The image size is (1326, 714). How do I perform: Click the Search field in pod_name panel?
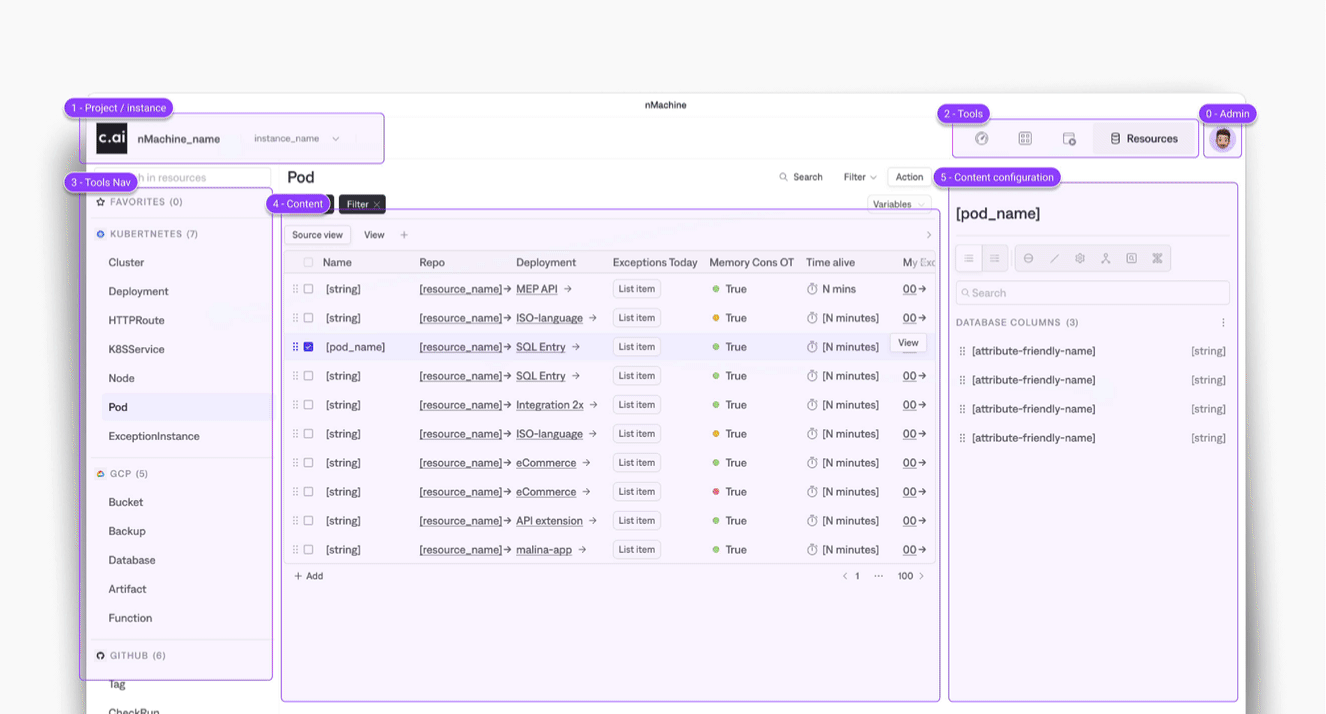(1092, 293)
